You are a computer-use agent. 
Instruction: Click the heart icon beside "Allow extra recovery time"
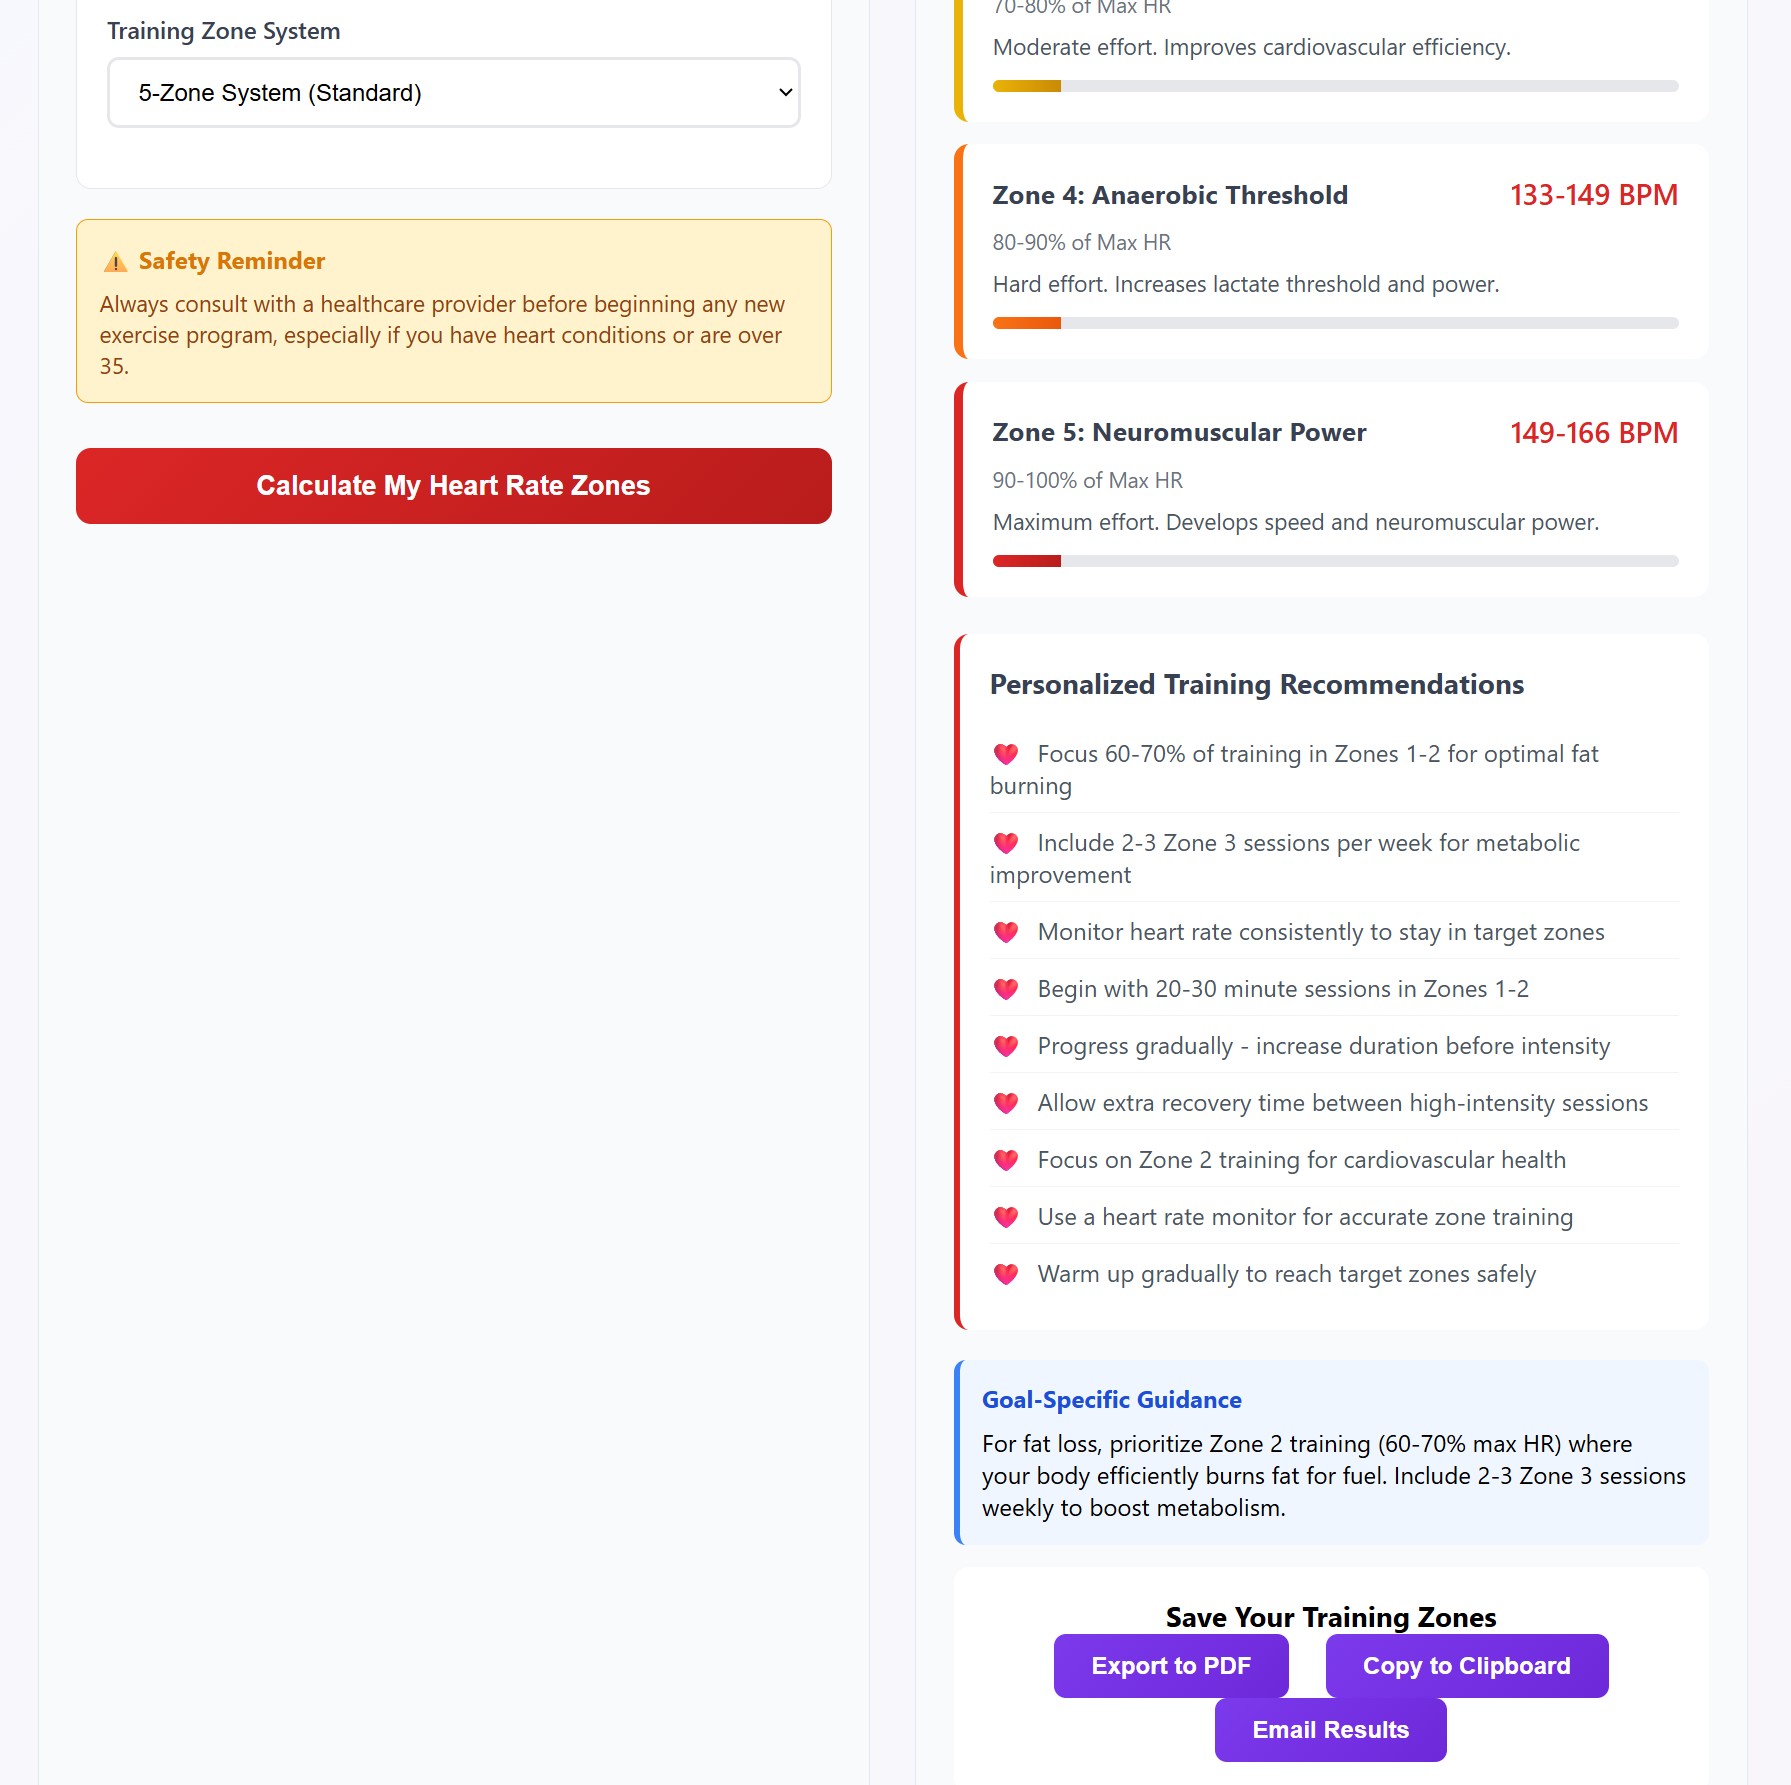click(1006, 1103)
